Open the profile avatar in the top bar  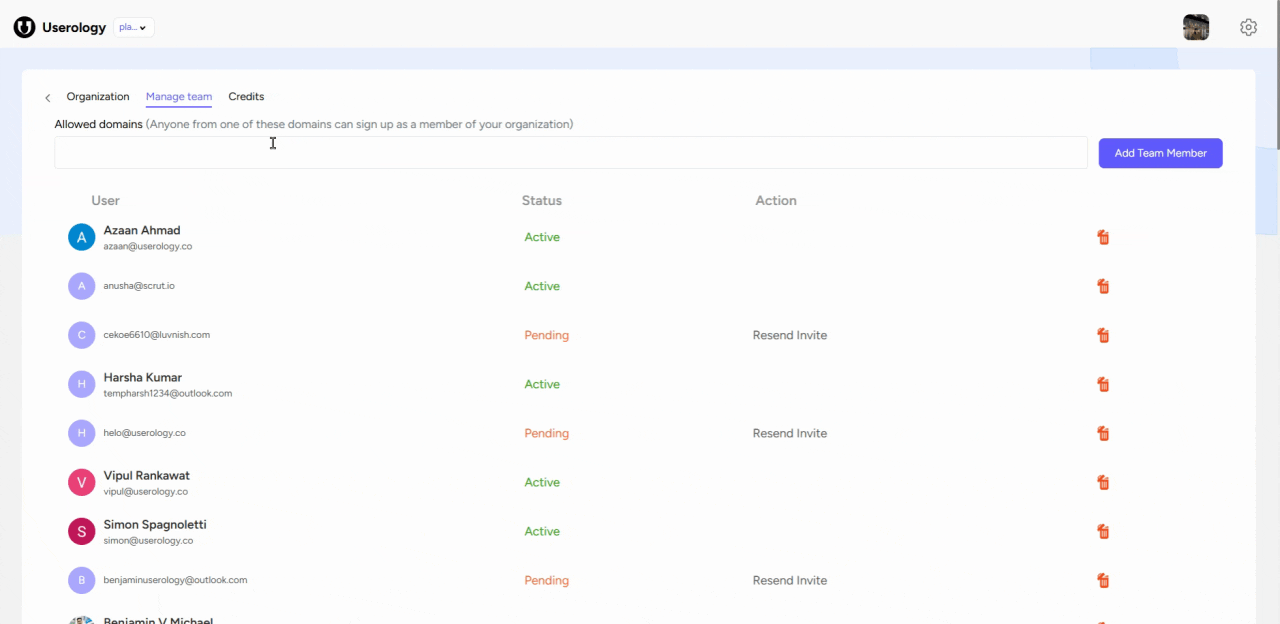pyautogui.click(x=1196, y=27)
